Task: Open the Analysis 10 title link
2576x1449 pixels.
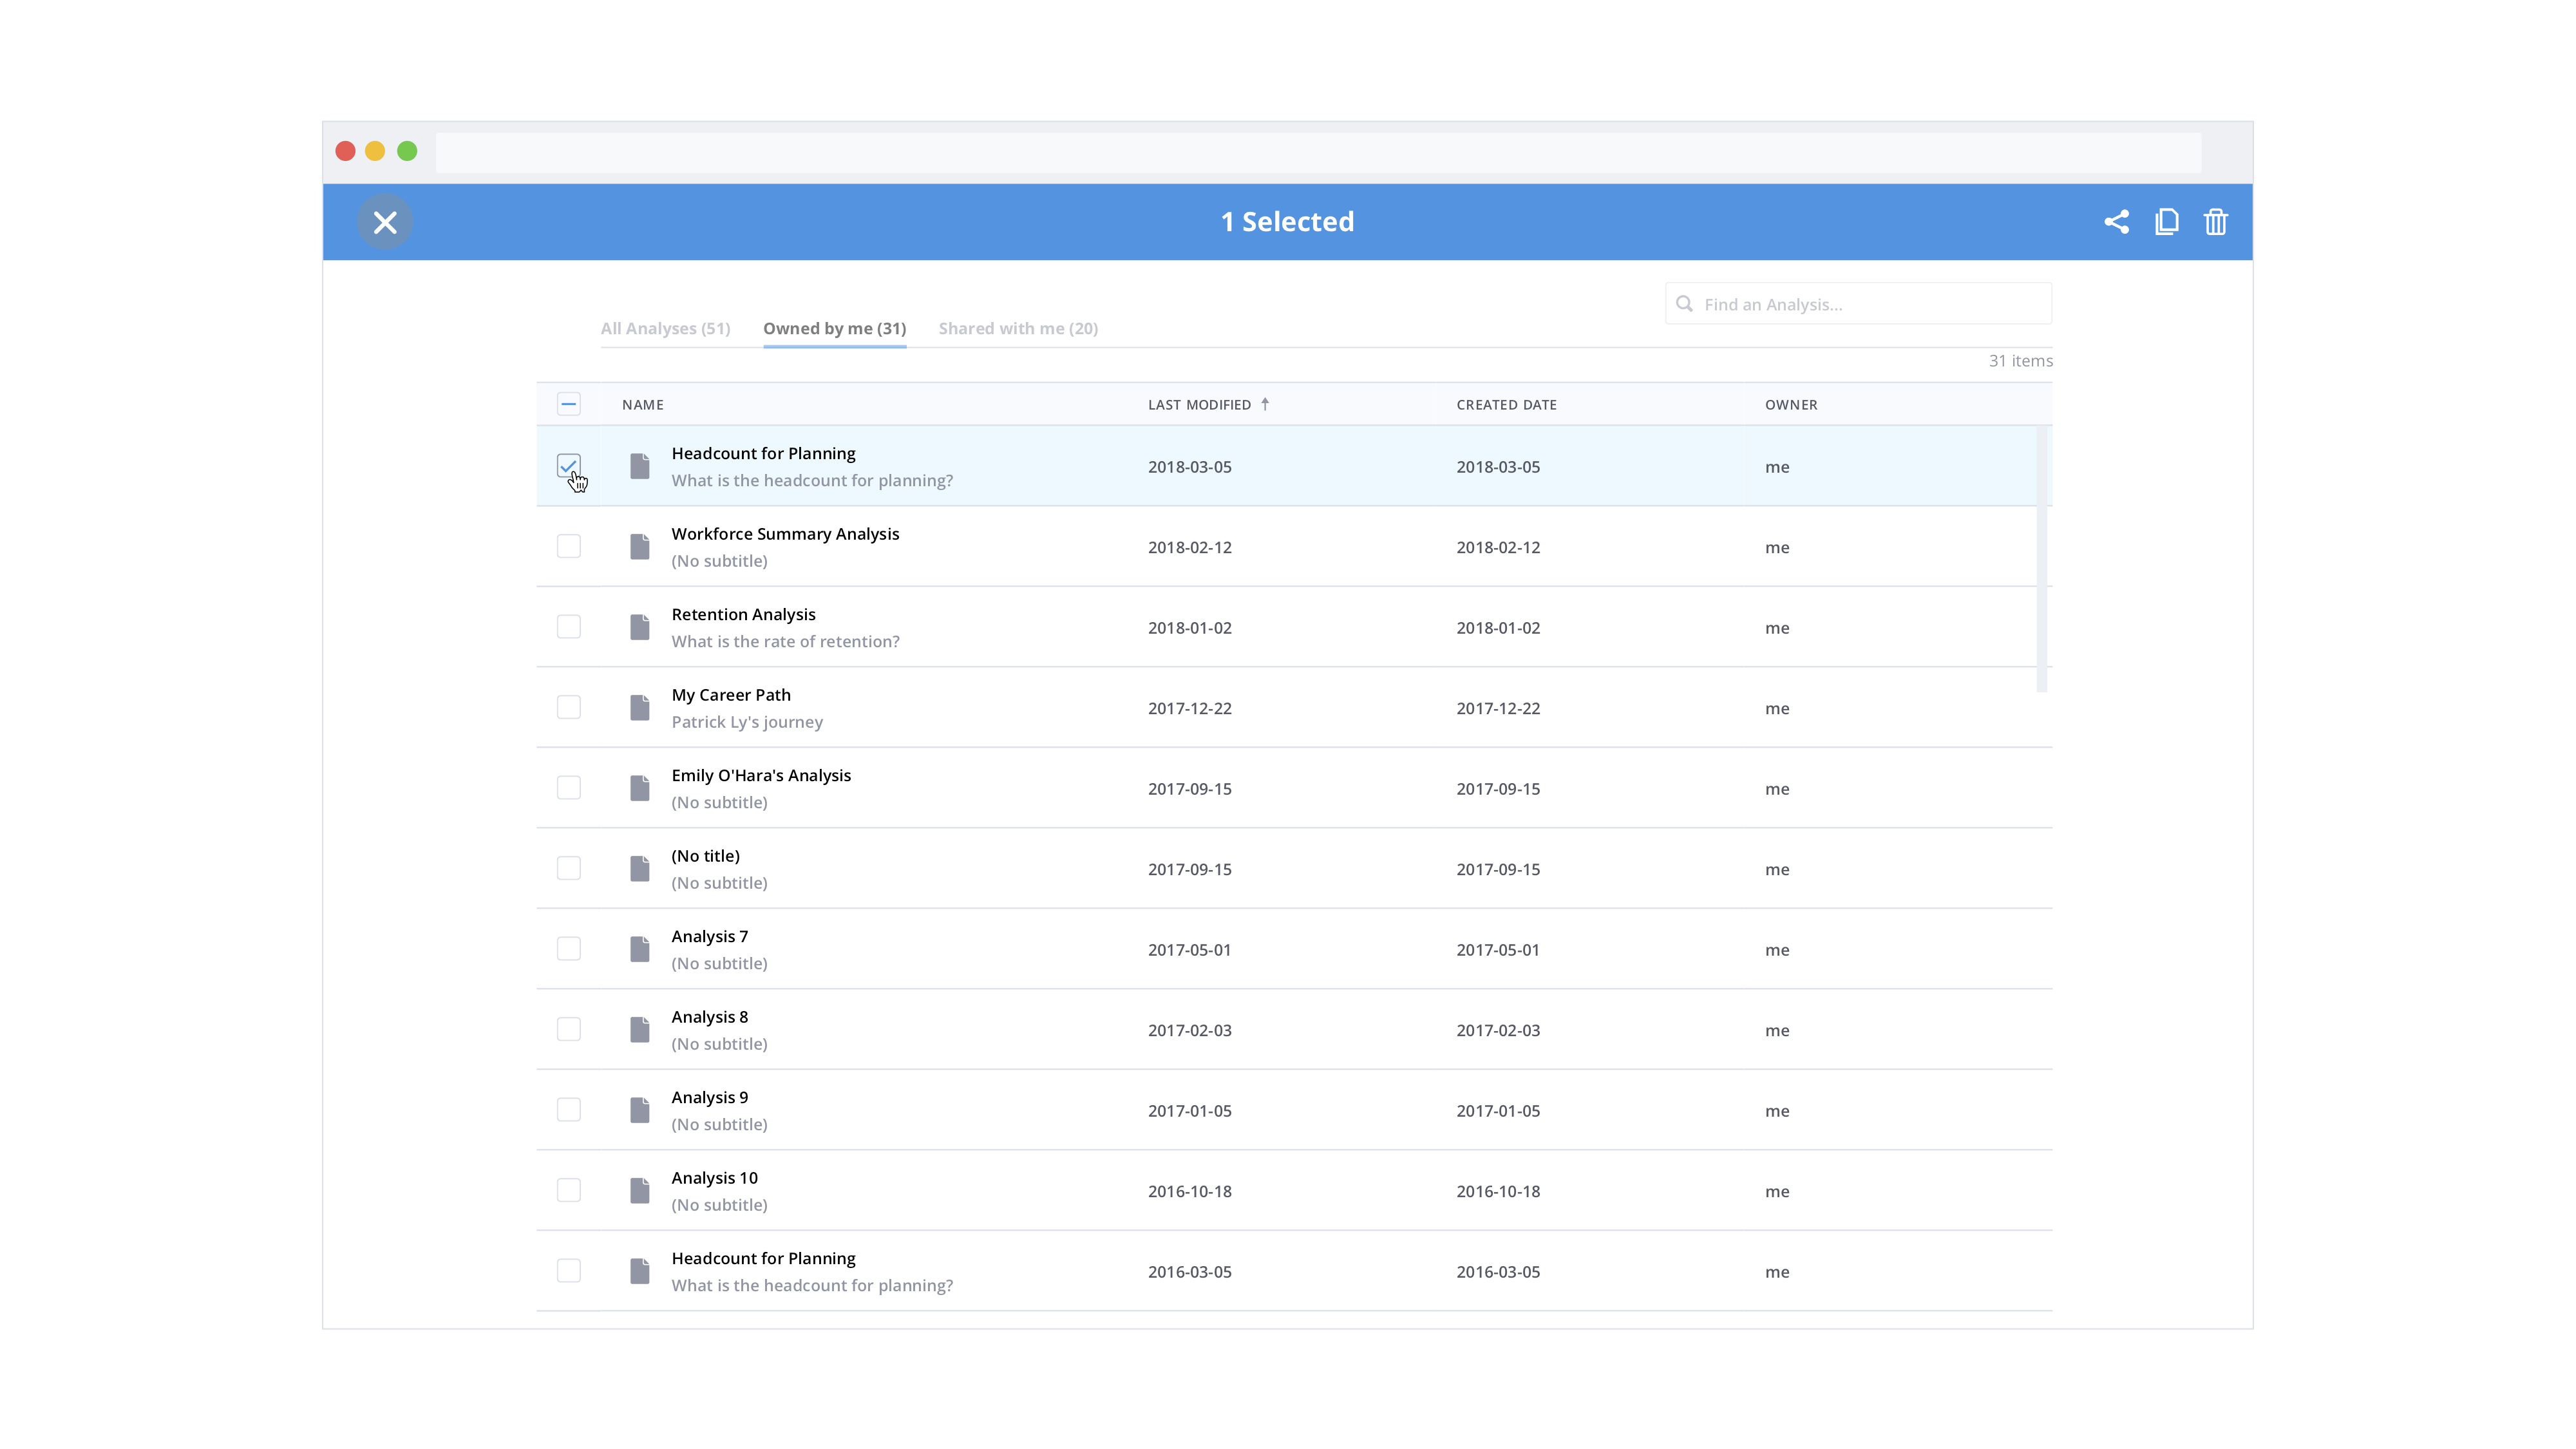Action: (x=714, y=1178)
